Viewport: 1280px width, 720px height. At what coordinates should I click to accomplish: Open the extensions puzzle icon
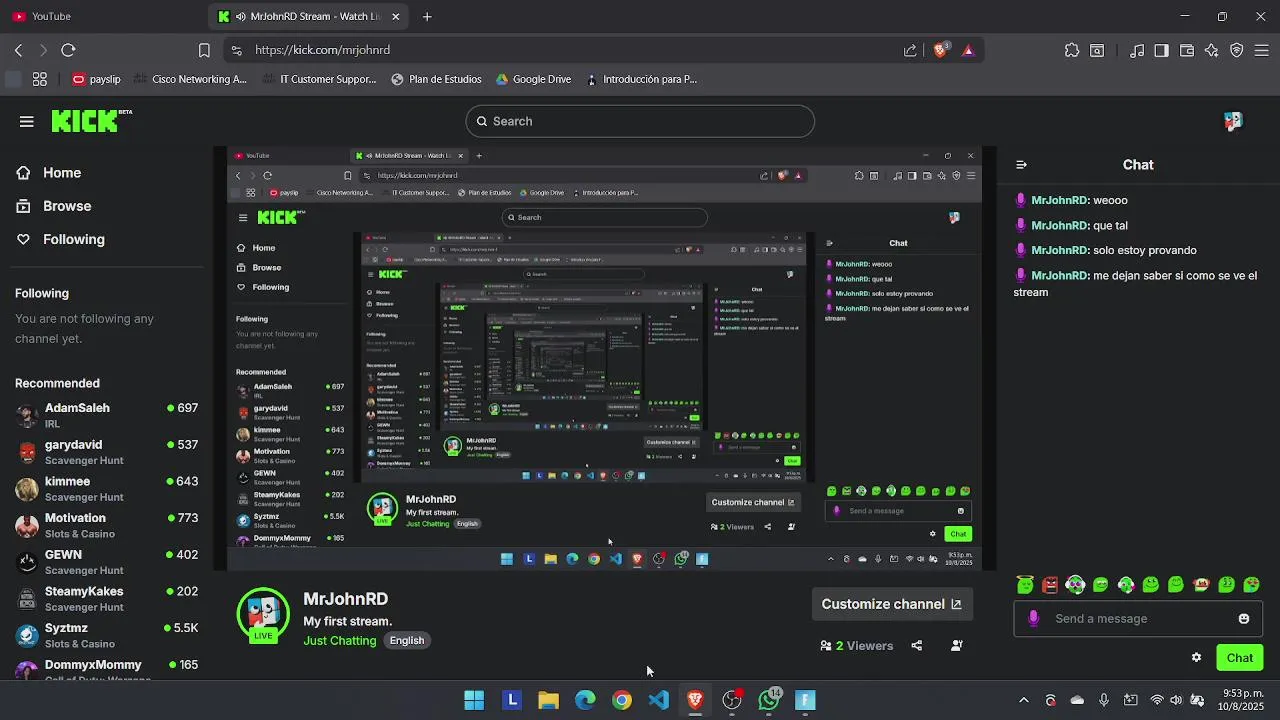click(1072, 50)
